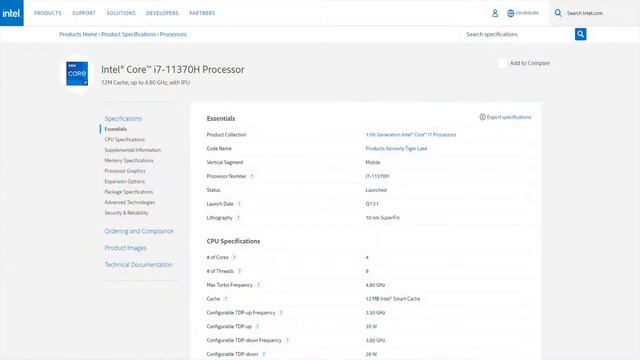Screen dimensions: 640x360
Task: Jump to Expansion Options in sidebar
Action: tap(124, 182)
